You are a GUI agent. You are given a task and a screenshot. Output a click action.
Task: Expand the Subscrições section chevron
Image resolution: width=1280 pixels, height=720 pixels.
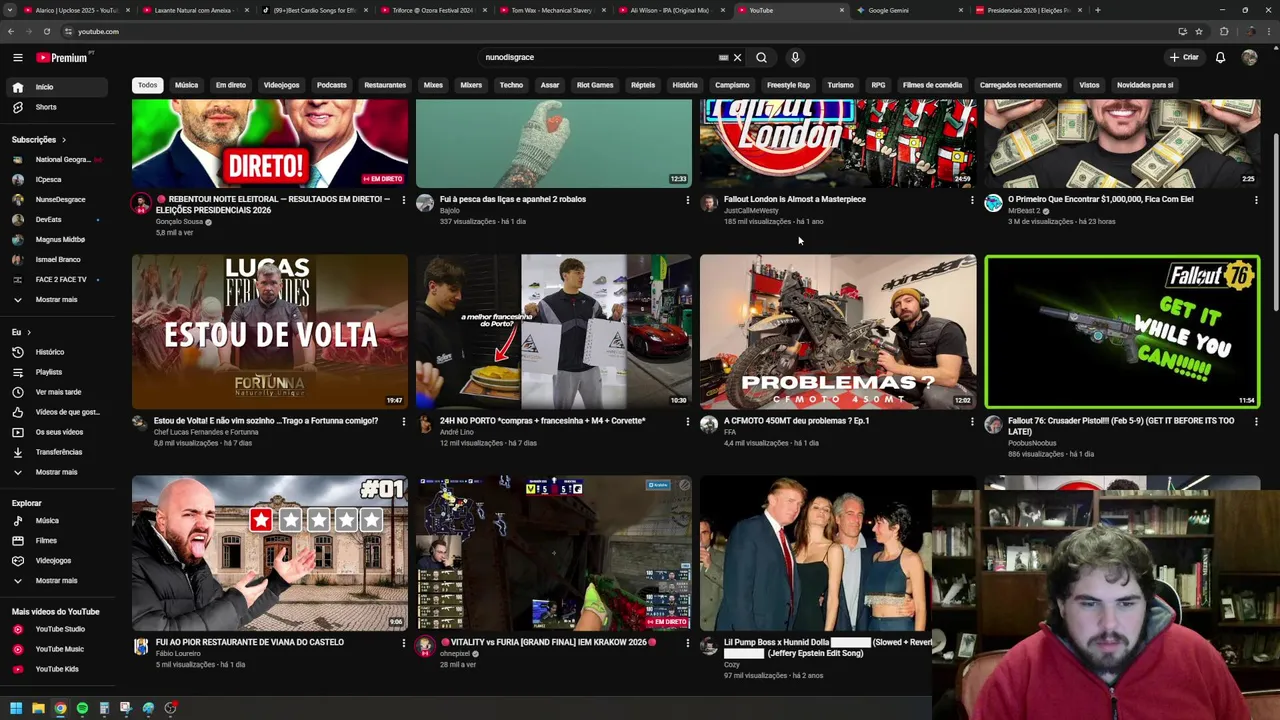64,140
